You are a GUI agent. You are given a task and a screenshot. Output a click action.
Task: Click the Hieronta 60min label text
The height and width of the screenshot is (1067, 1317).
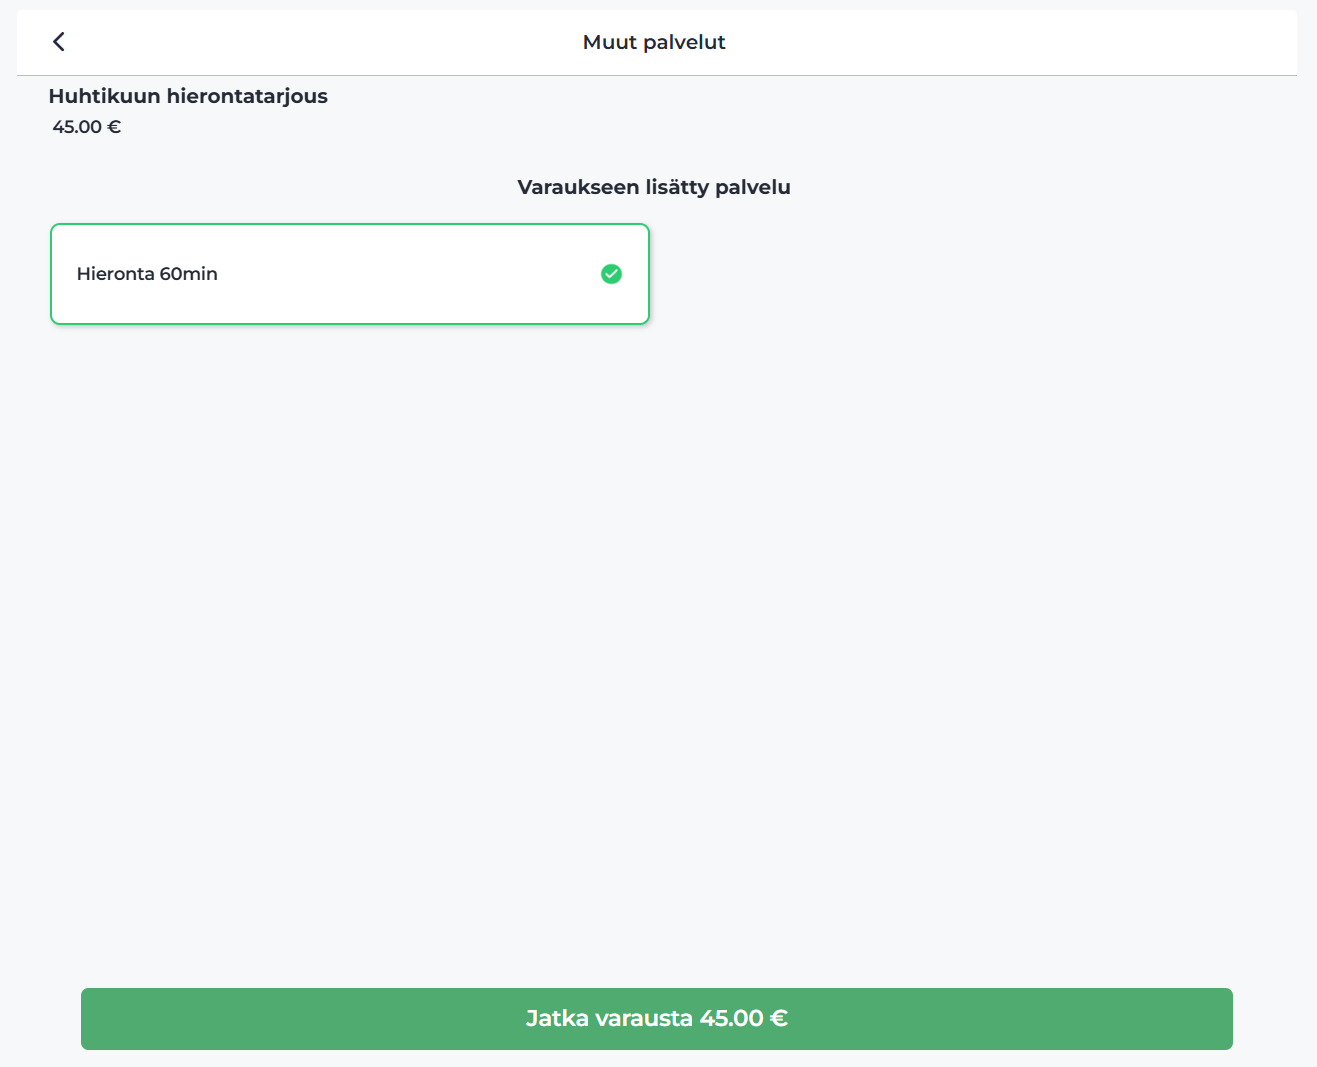tap(147, 274)
